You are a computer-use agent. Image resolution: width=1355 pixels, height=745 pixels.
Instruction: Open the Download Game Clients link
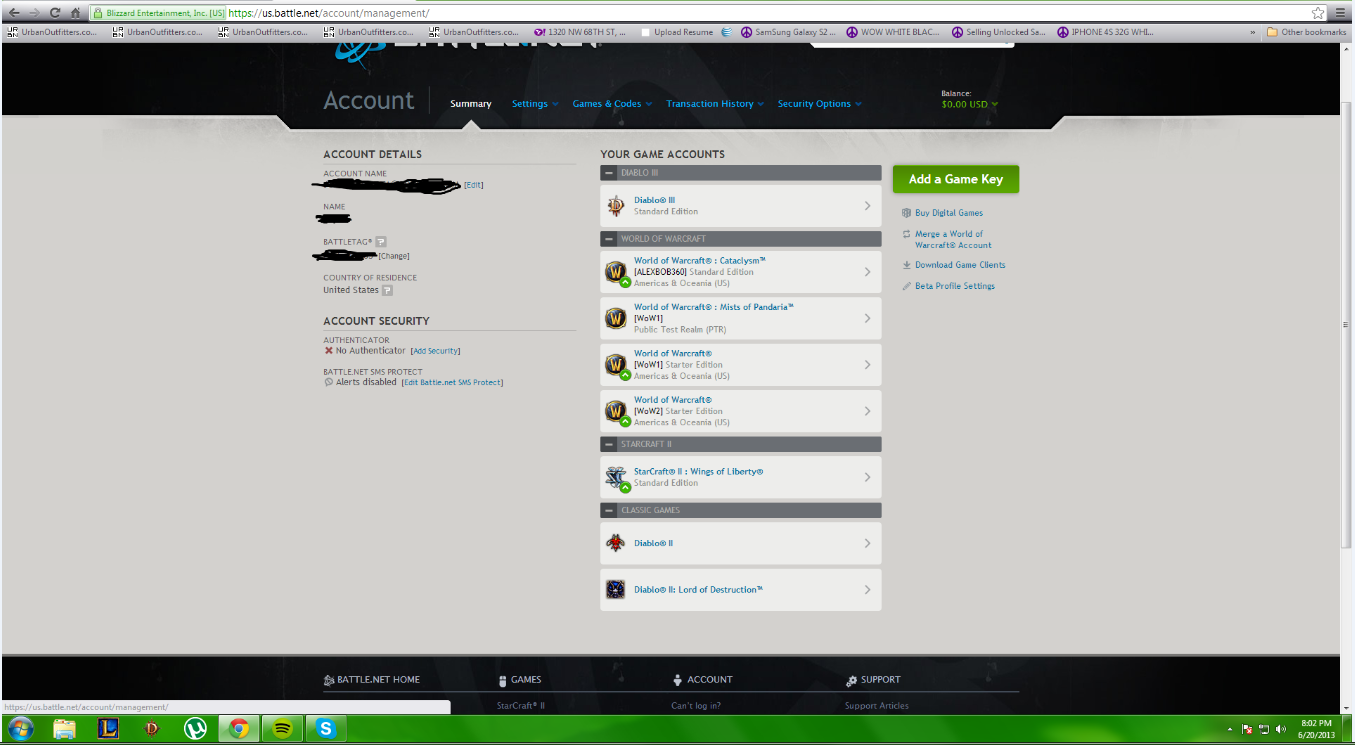[x=960, y=265]
